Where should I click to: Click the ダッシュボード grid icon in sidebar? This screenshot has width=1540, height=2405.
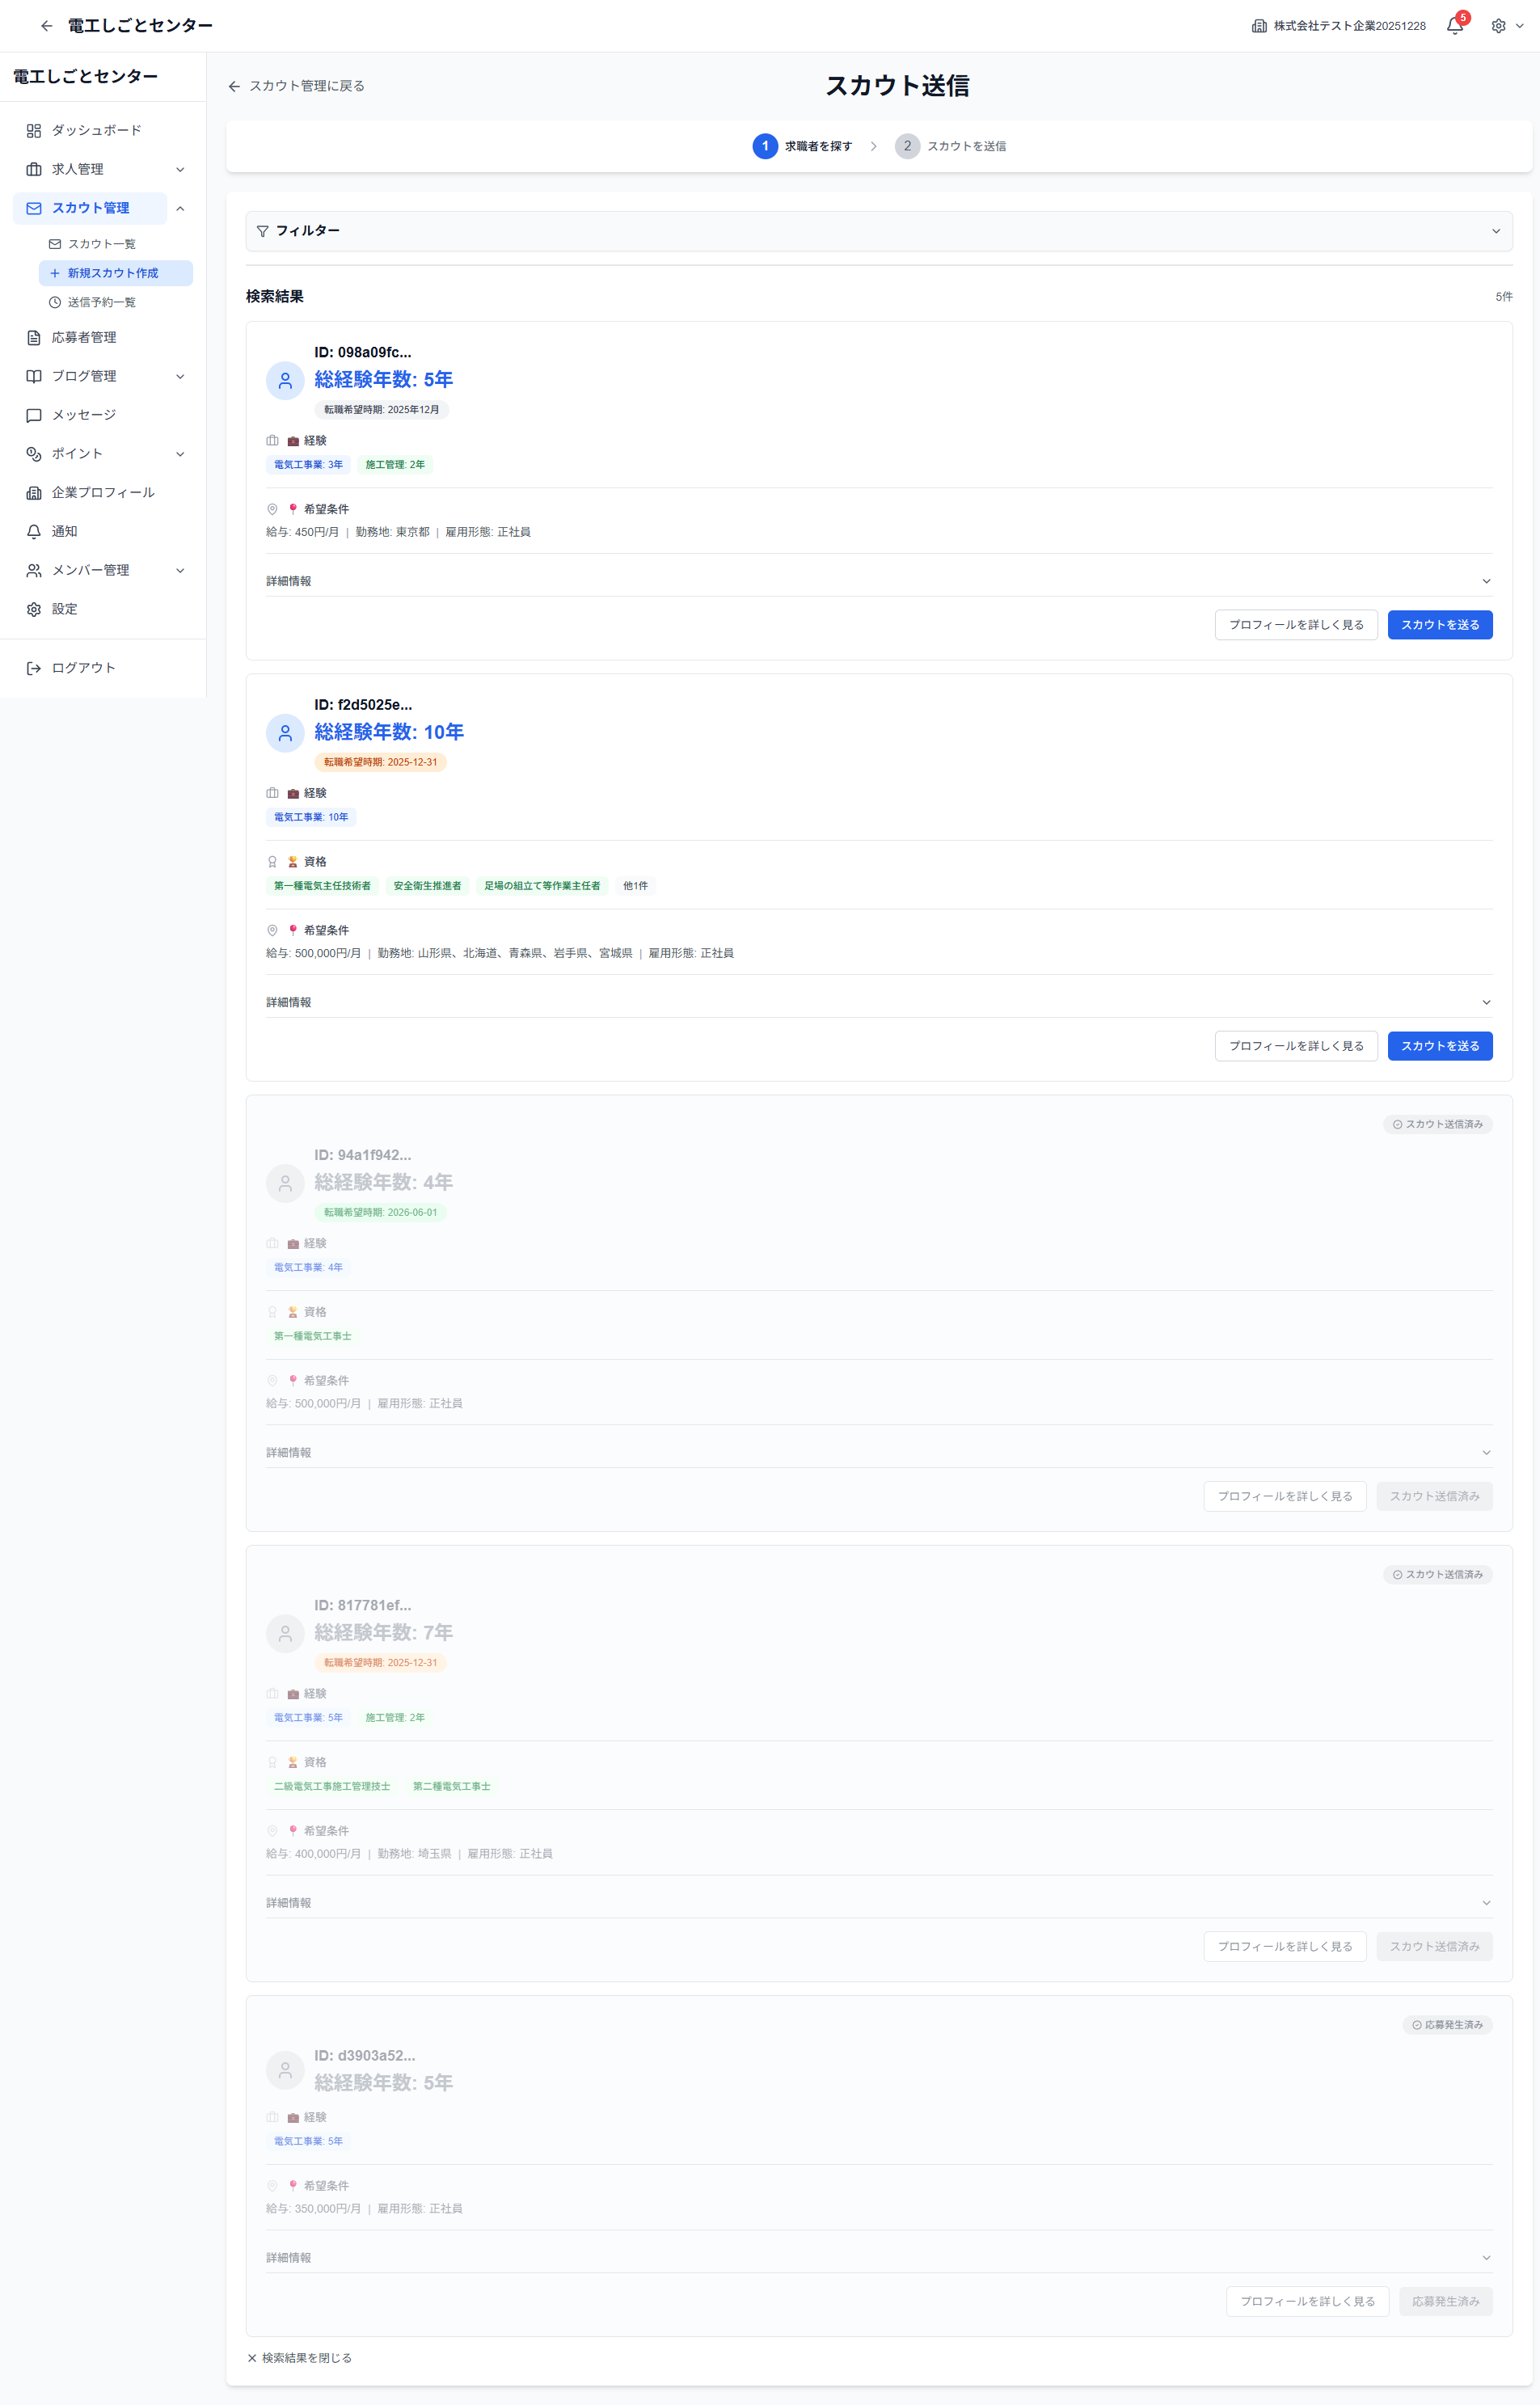coord(34,131)
